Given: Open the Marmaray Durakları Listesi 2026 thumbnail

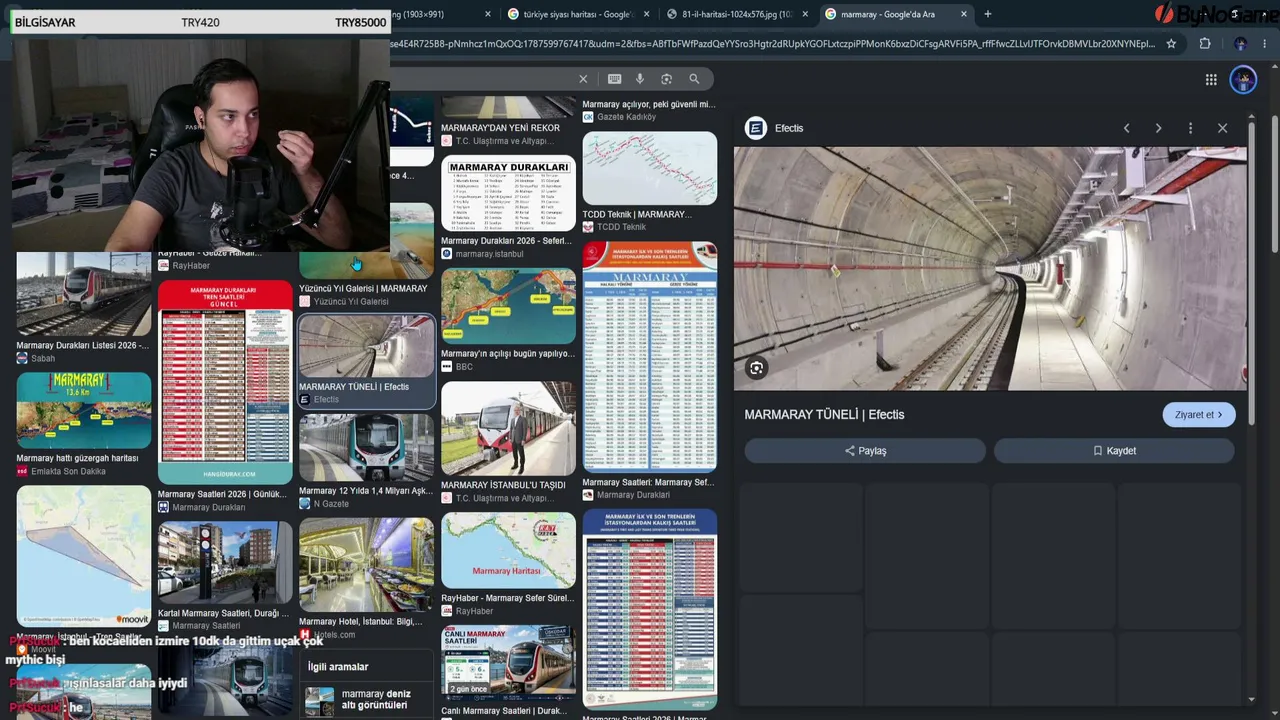Looking at the screenshot, I should [x=84, y=296].
